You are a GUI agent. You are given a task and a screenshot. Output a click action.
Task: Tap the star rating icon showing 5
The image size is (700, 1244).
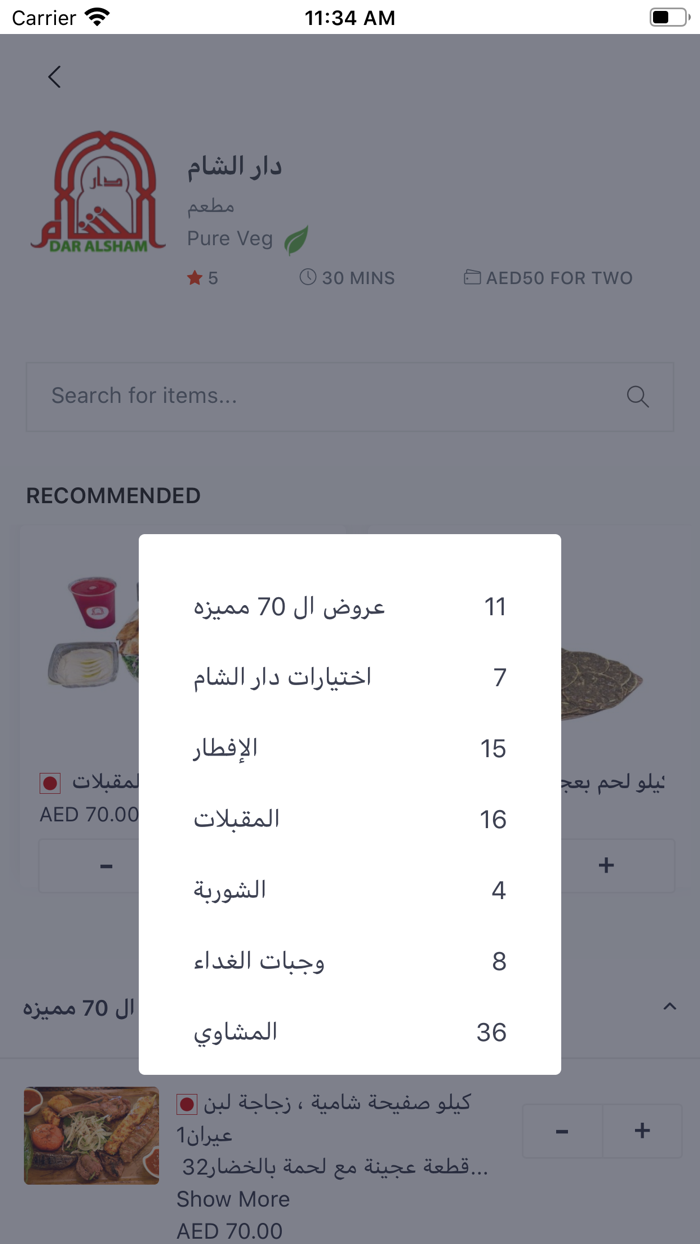(x=193, y=278)
